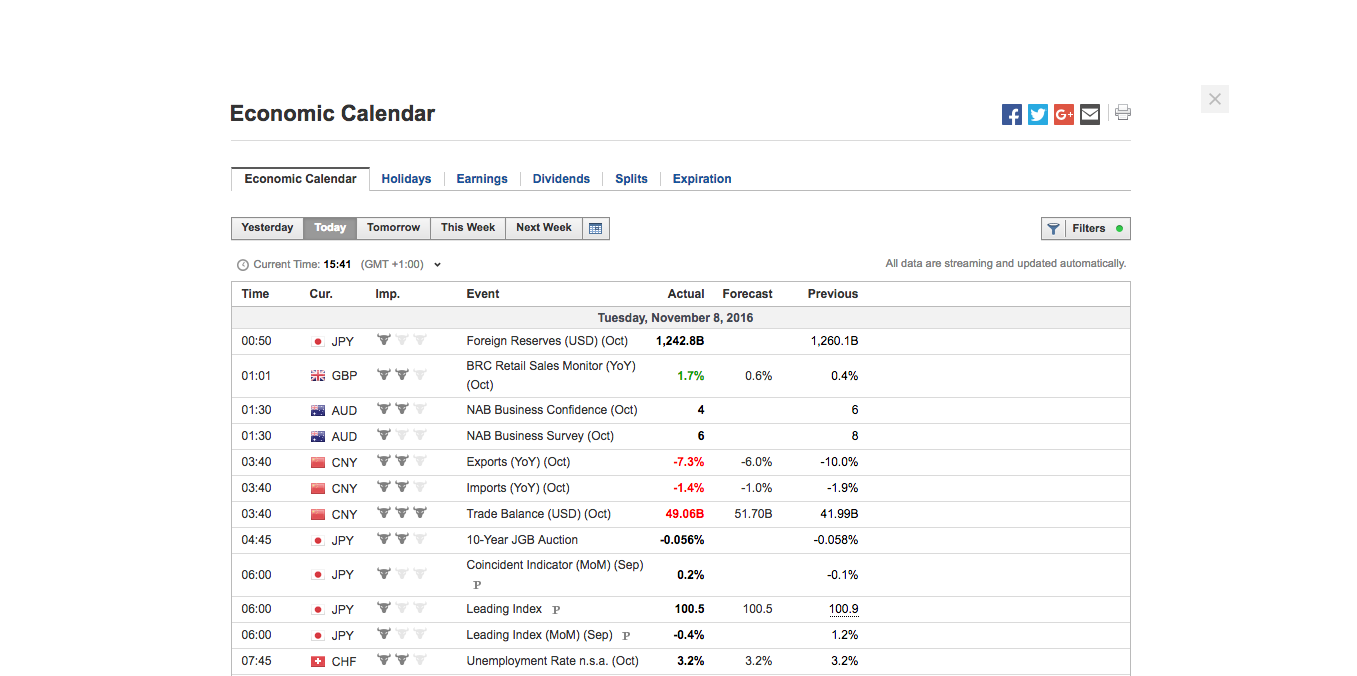The width and height of the screenshot is (1357, 676).
Task: Dismiss the panel with the X button
Action: point(1214,98)
